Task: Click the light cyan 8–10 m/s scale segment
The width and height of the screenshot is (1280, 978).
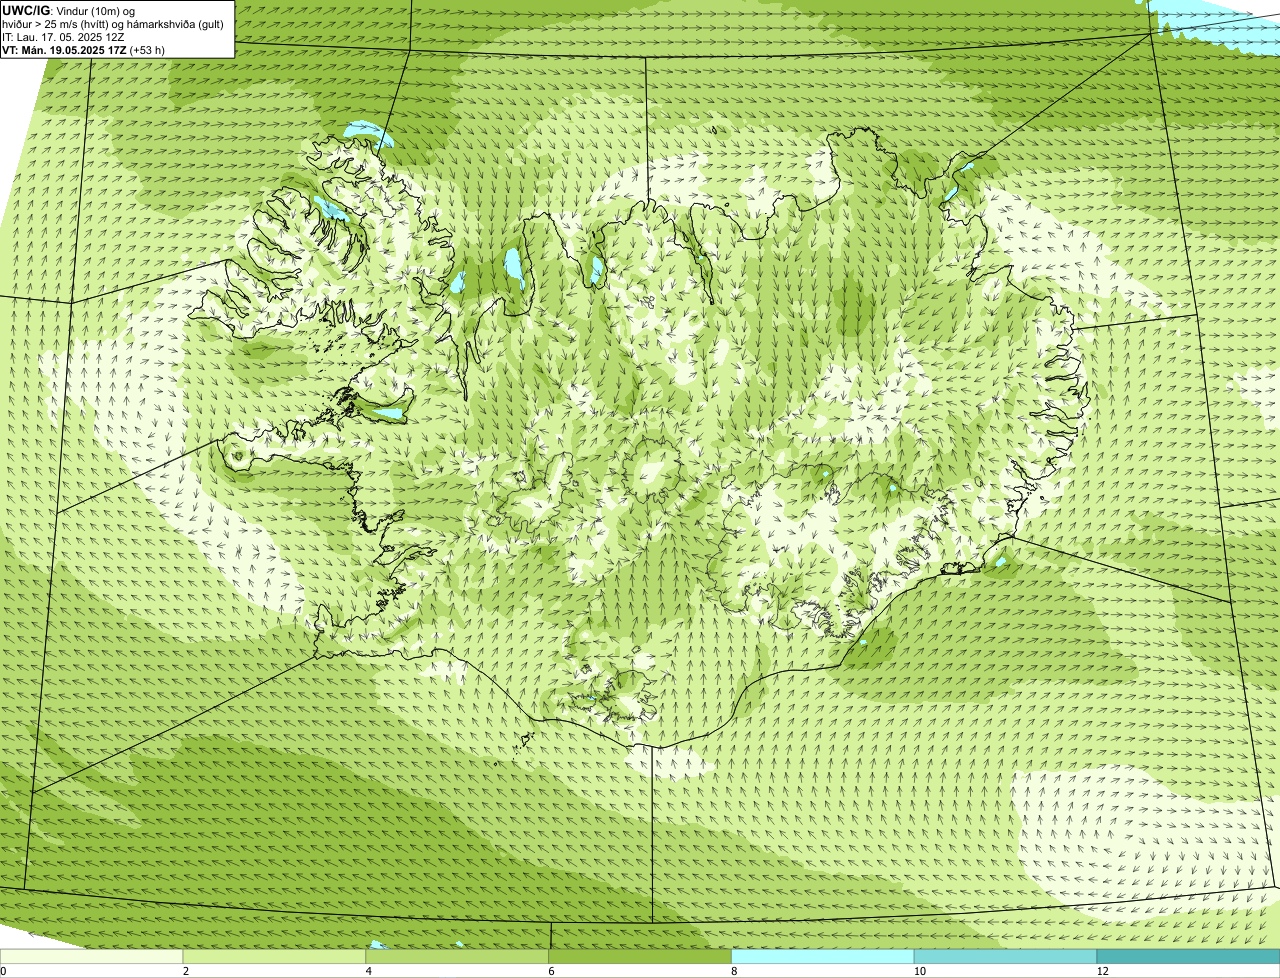Action: tap(823, 957)
